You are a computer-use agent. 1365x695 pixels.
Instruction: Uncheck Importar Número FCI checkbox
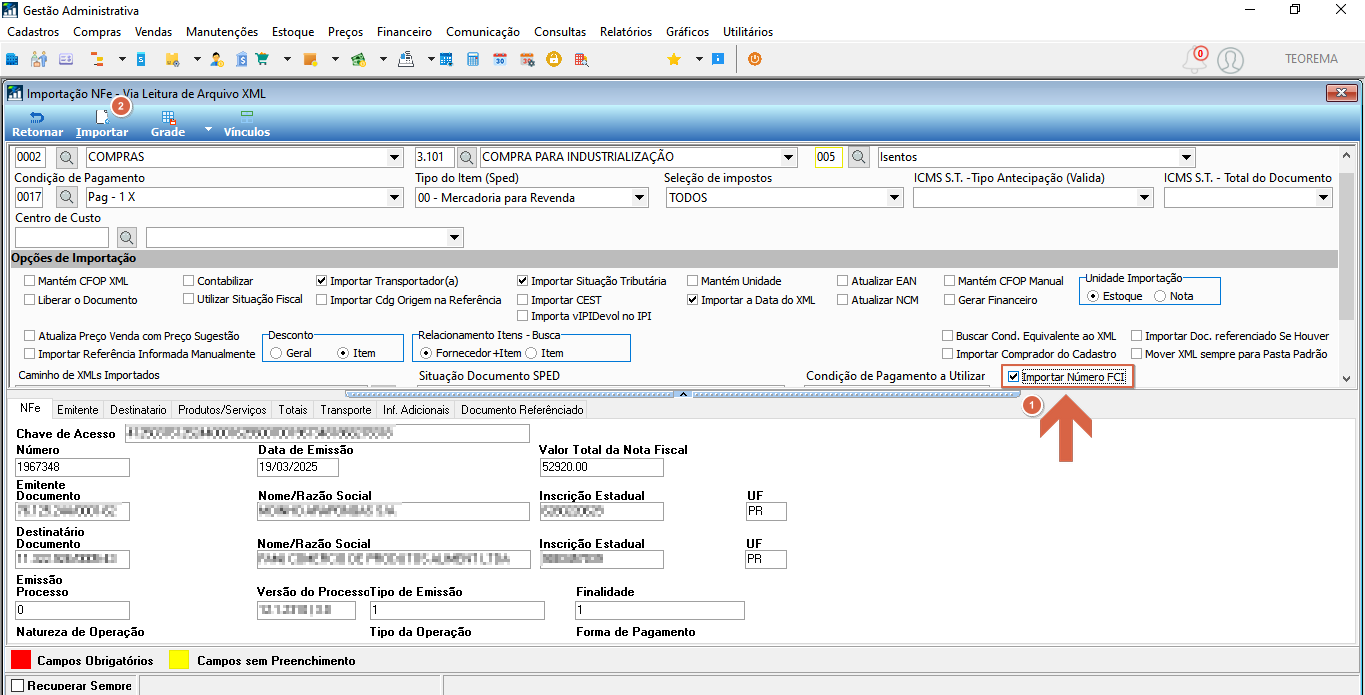coord(1014,377)
